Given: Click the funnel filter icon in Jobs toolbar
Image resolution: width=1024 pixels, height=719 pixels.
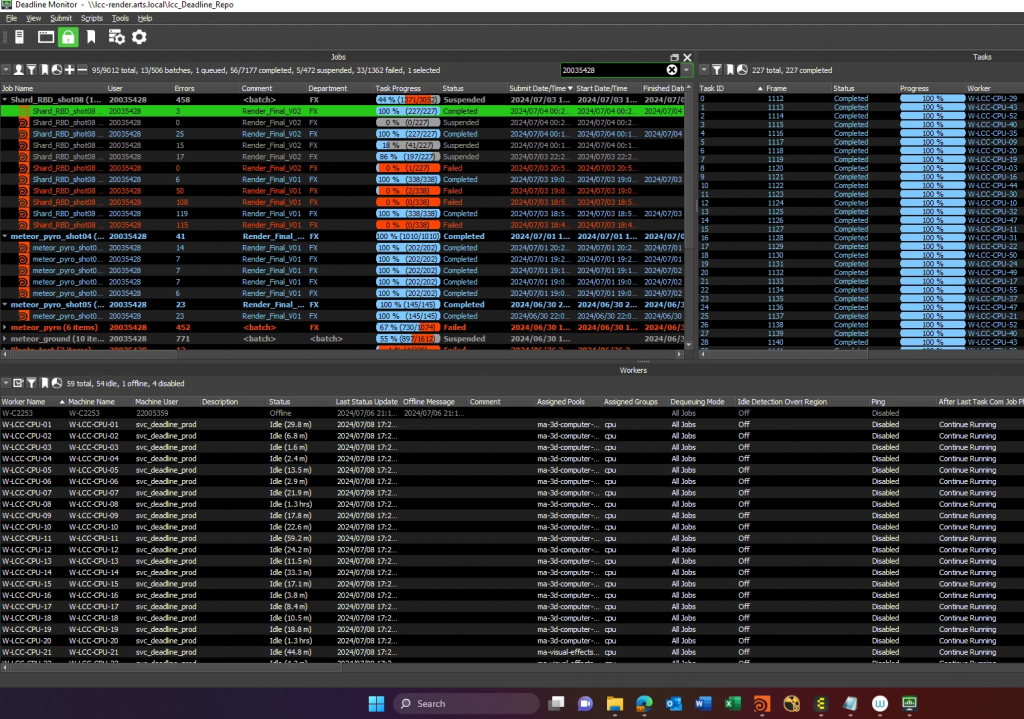Looking at the screenshot, I should (x=31, y=70).
